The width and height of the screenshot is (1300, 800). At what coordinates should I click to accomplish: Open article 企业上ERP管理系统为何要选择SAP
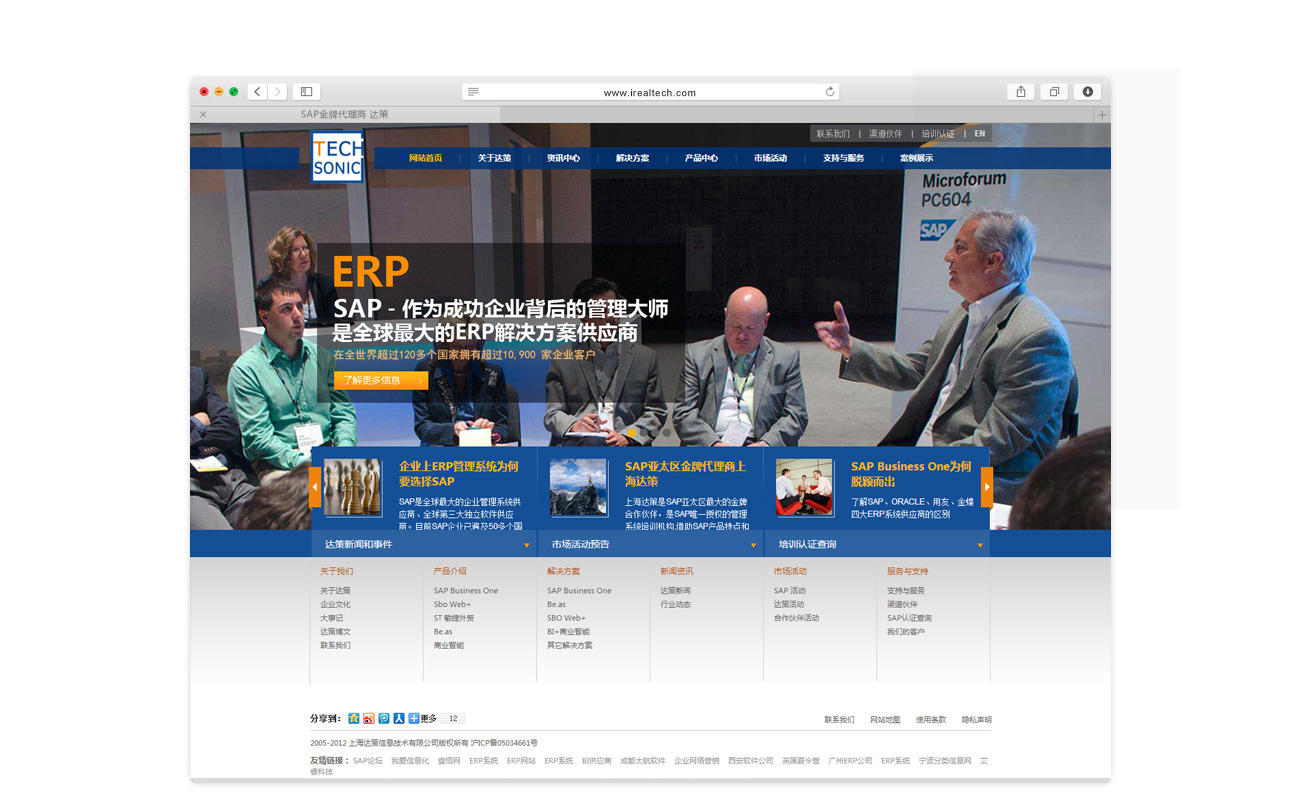tap(459, 474)
